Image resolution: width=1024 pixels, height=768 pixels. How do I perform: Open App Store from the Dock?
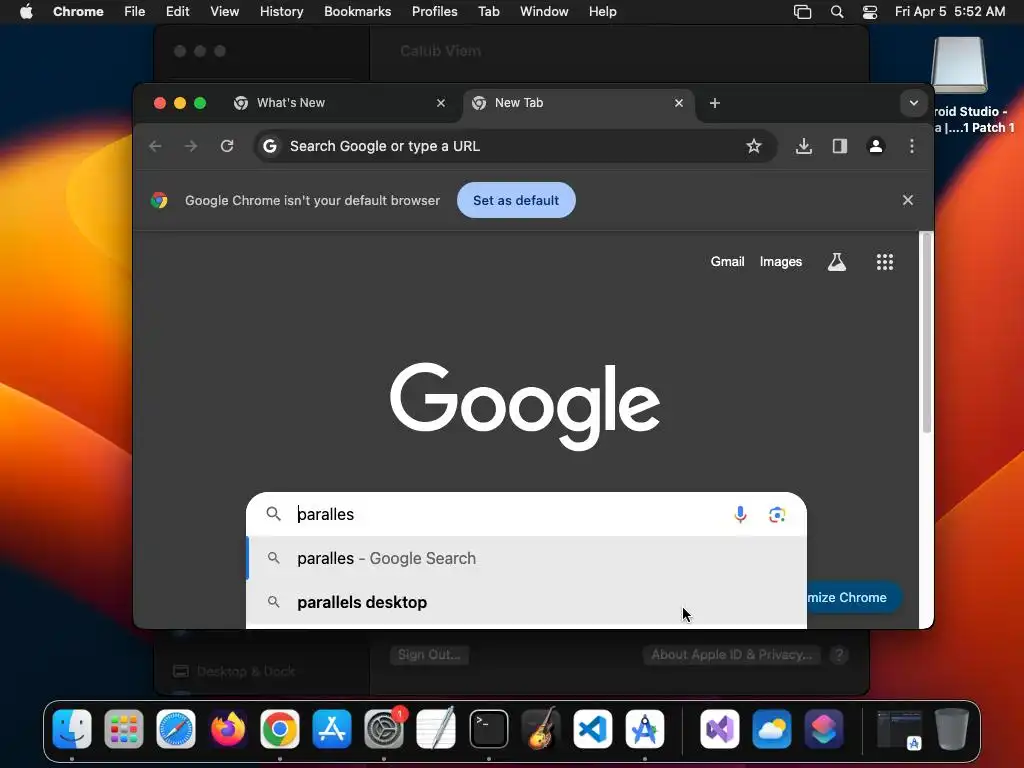(x=332, y=729)
